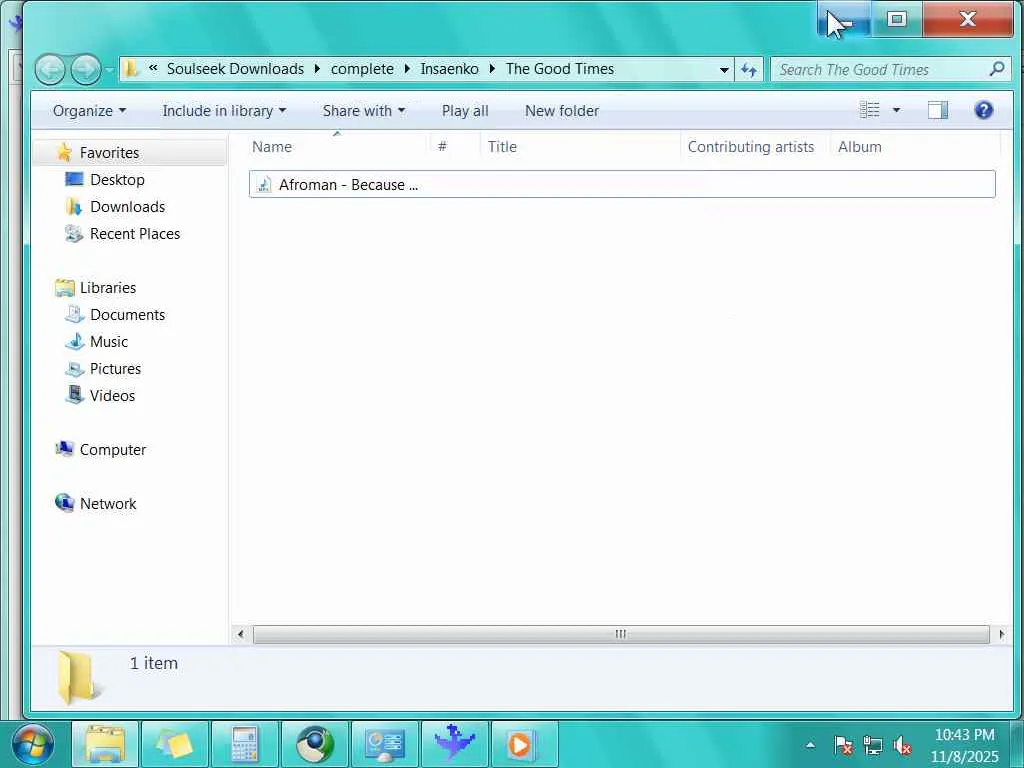Show hidden tray icons arrow
This screenshot has height=768, width=1024.
pos(810,745)
